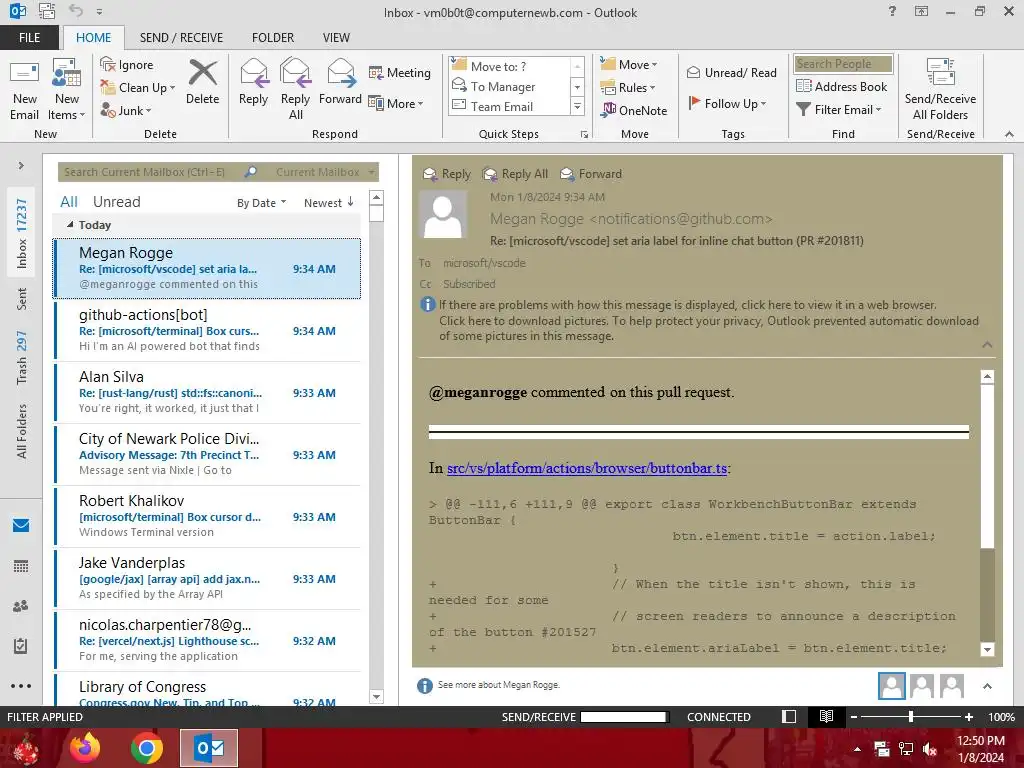Open the Junk dropdown
The width and height of the screenshot is (1024, 768).
pyautogui.click(x=126, y=110)
